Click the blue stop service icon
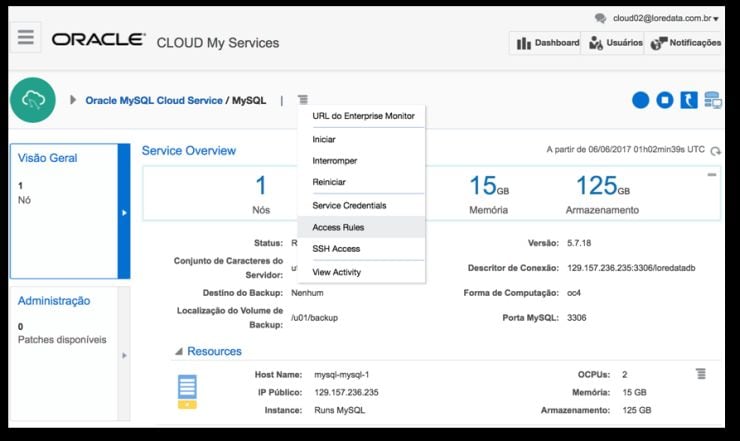The width and height of the screenshot is (740, 441). coord(665,100)
